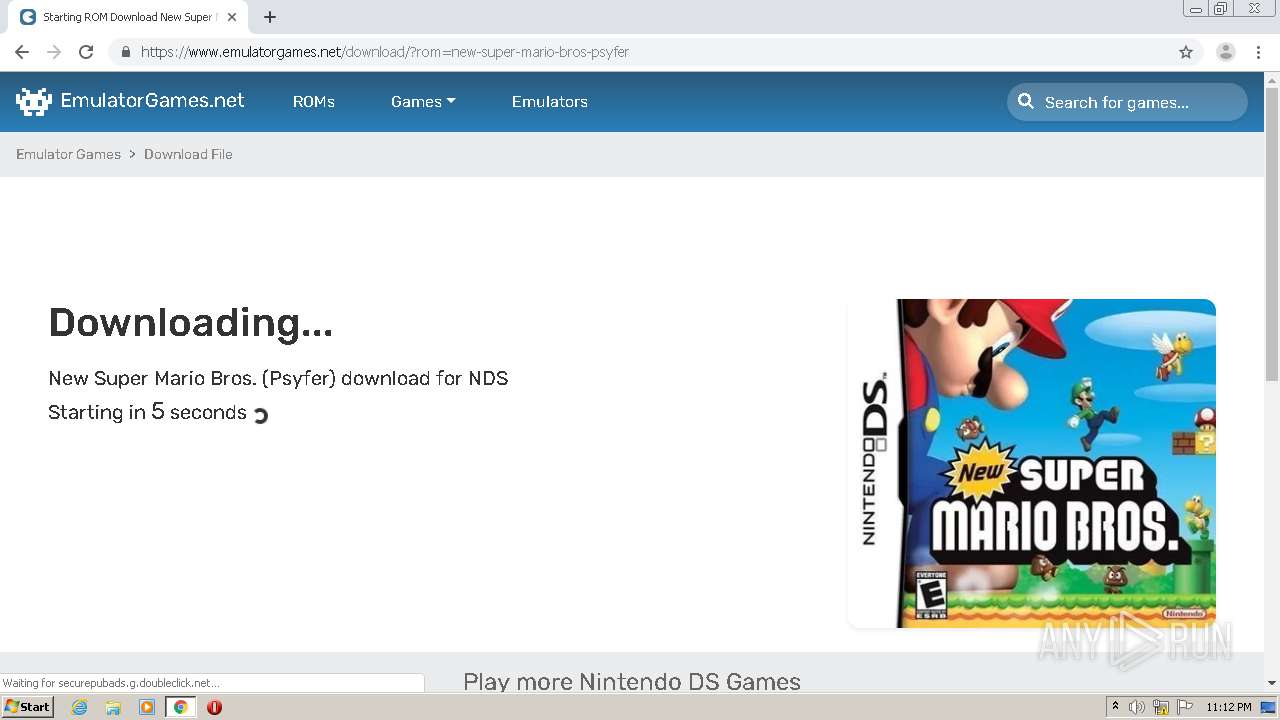Click the Download File breadcrumb
1280x720 pixels.
pos(188,154)
